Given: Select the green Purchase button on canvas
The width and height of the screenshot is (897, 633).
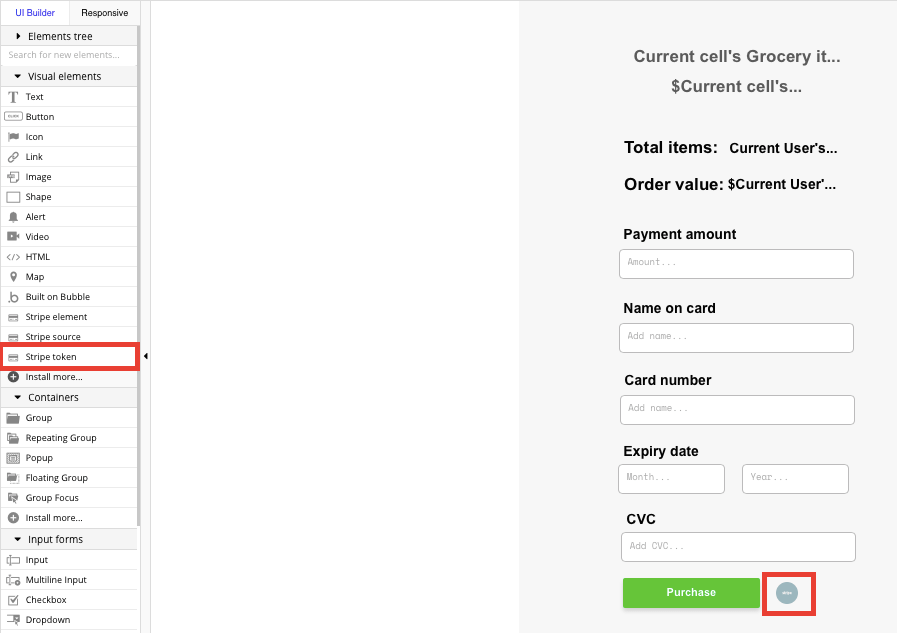Looking at the screenshot, I should click(691, 592).
